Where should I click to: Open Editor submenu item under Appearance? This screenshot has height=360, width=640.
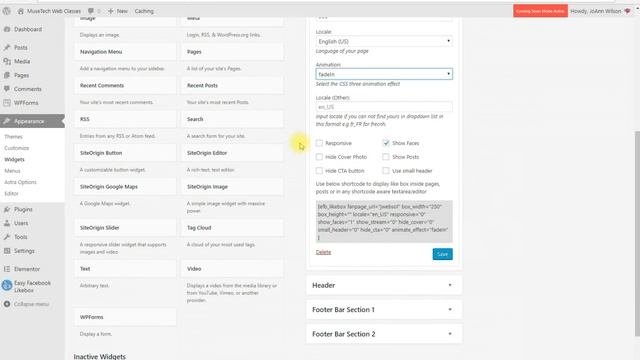[x=11, y=193]
